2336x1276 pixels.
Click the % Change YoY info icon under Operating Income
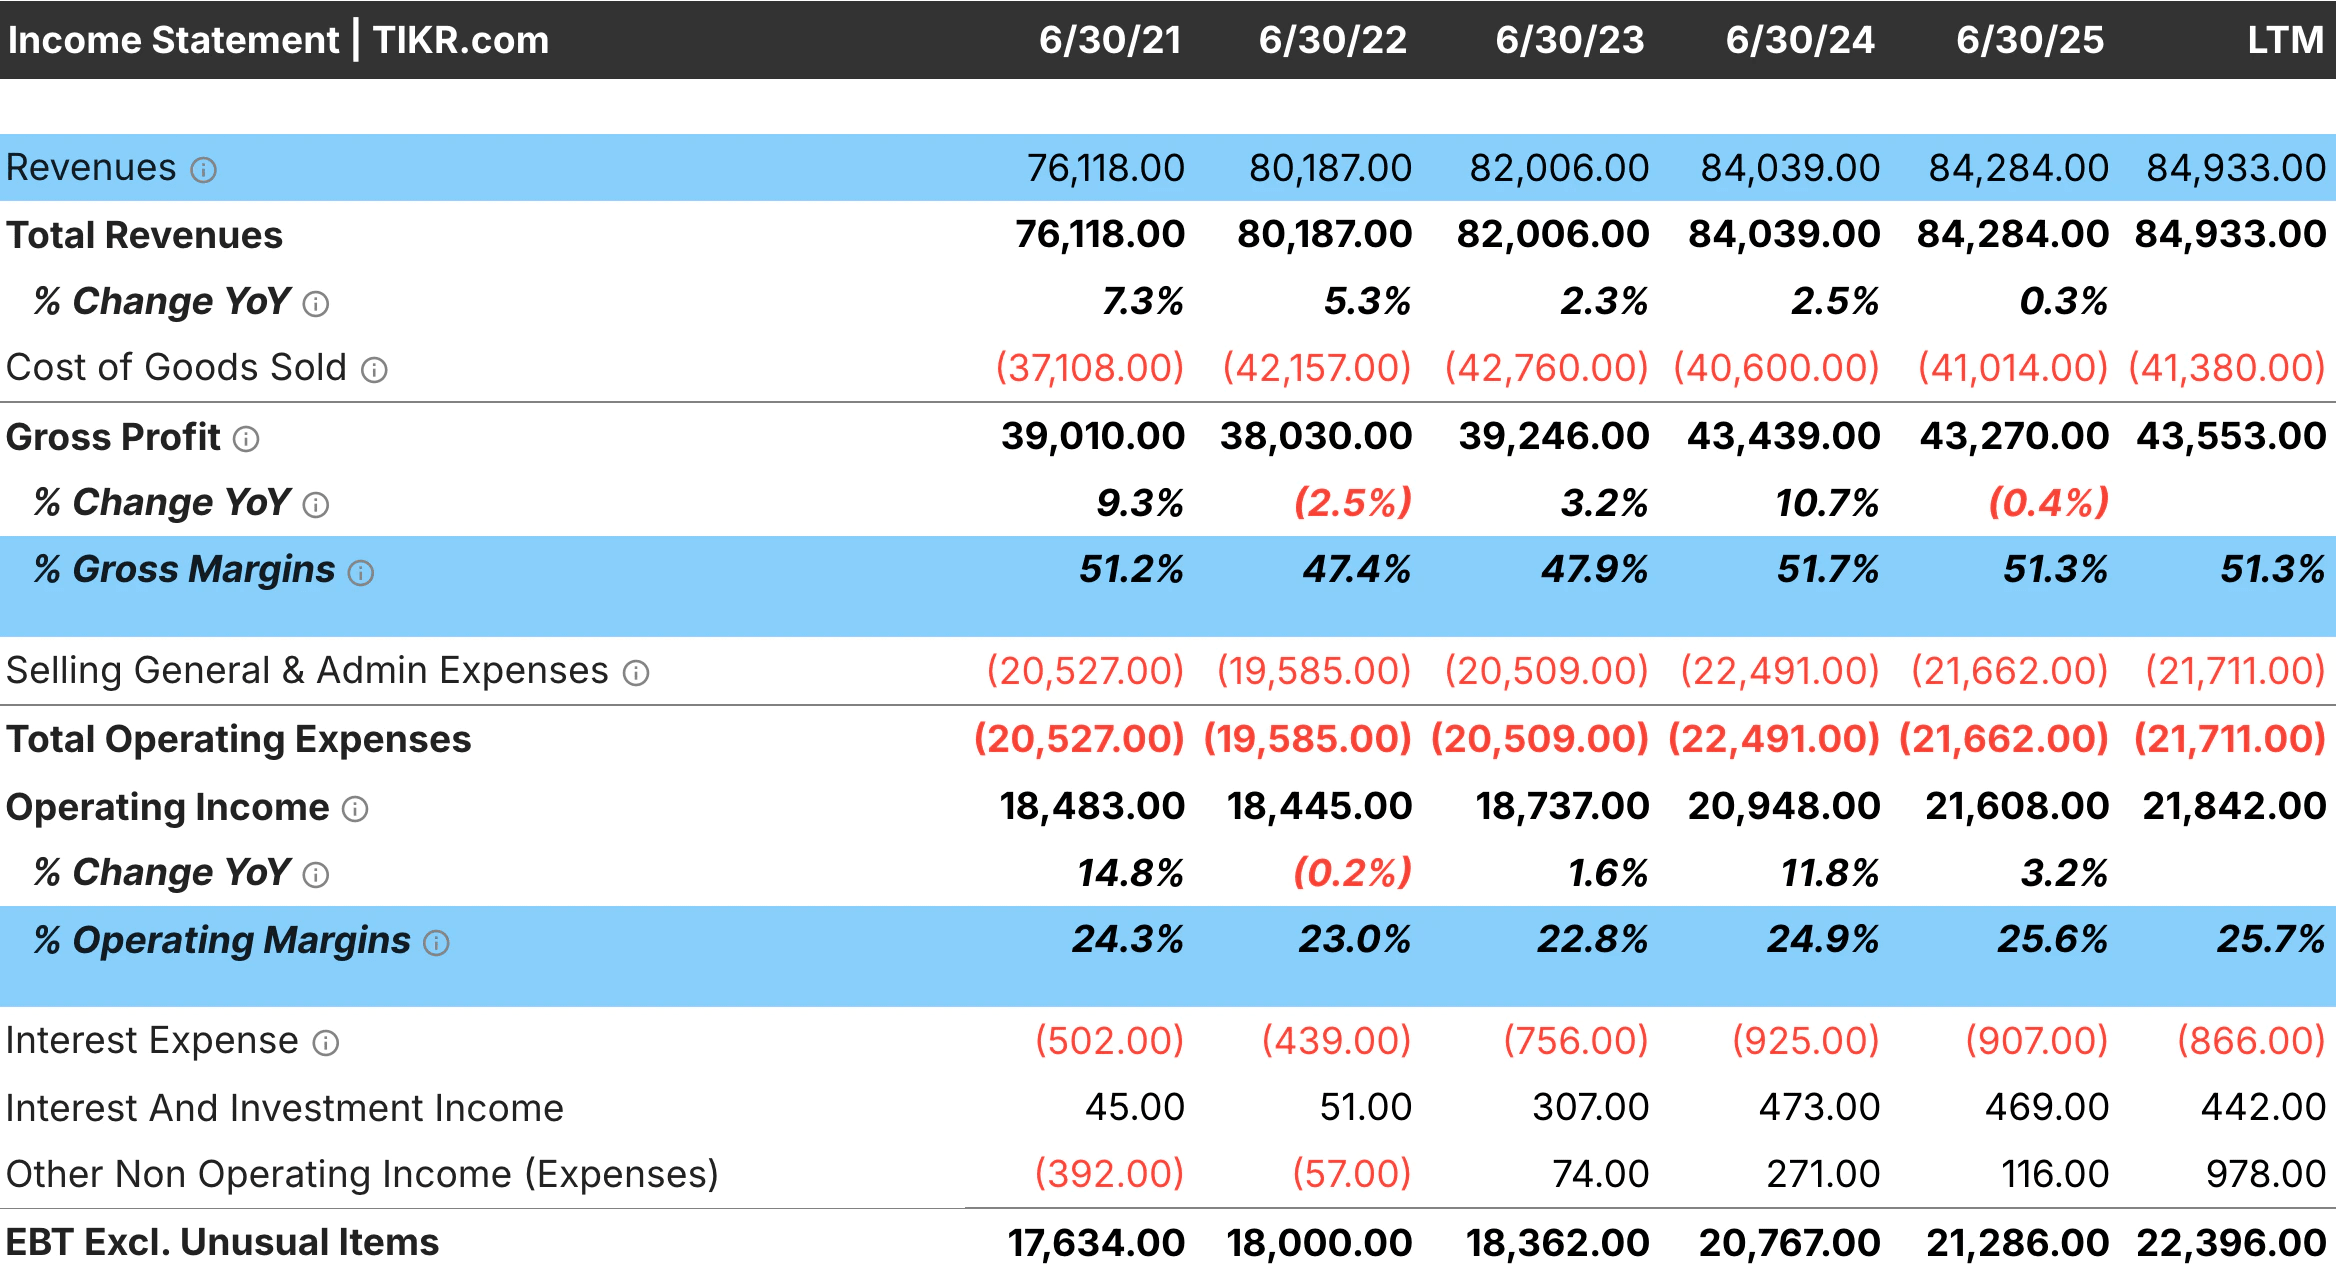tap(316, 874)
